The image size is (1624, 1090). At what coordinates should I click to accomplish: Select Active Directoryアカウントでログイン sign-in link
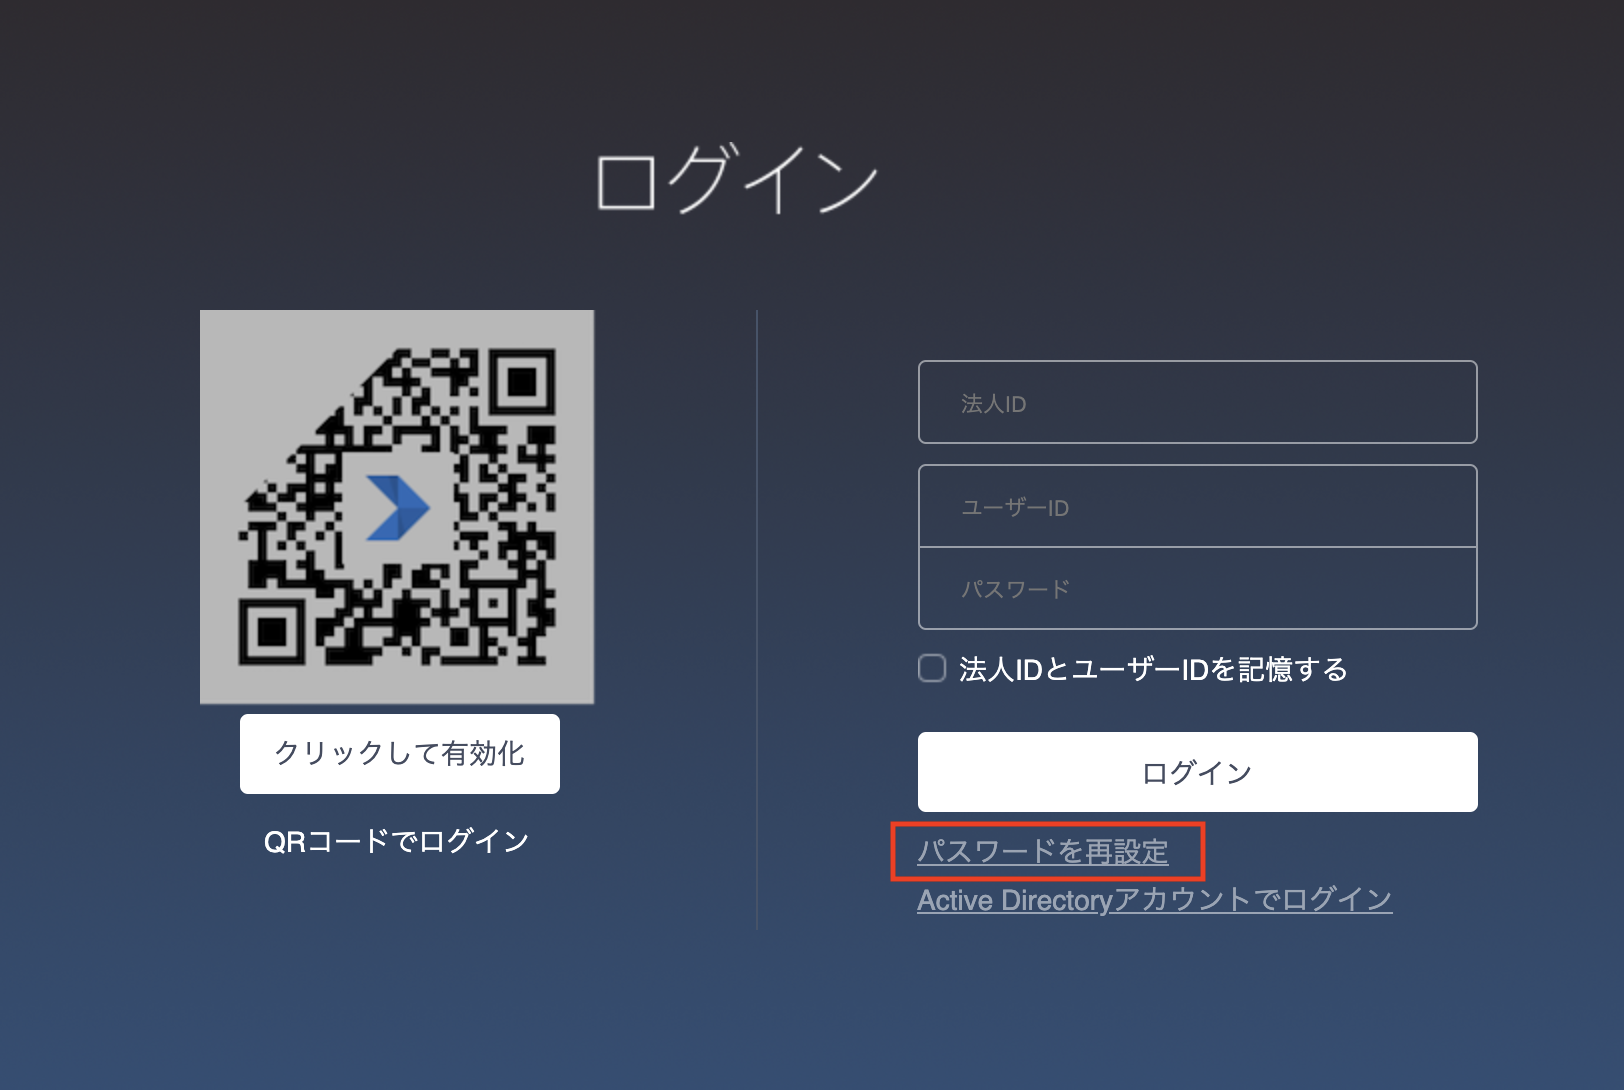[1155, 899]
